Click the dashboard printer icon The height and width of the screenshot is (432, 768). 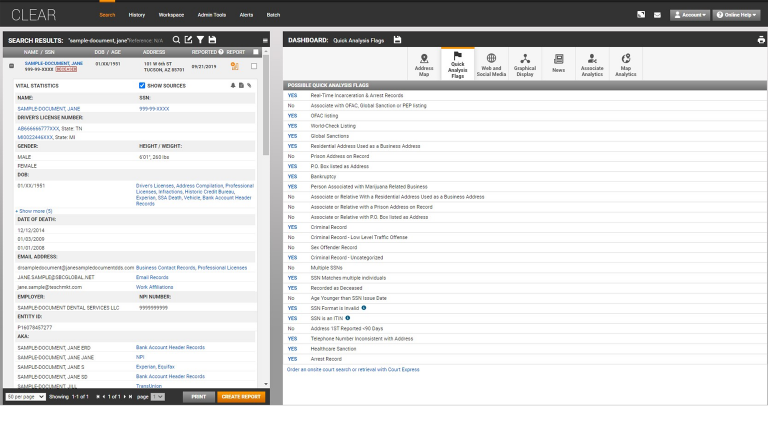[760, 40]
